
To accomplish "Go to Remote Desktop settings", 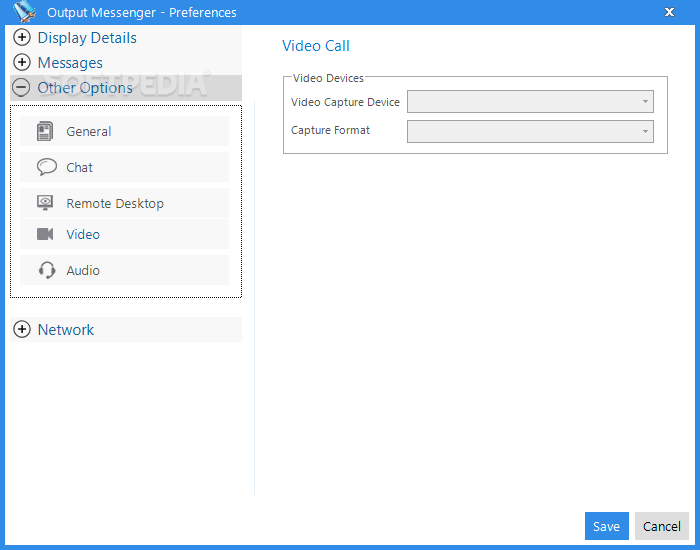I will (125, 203).
